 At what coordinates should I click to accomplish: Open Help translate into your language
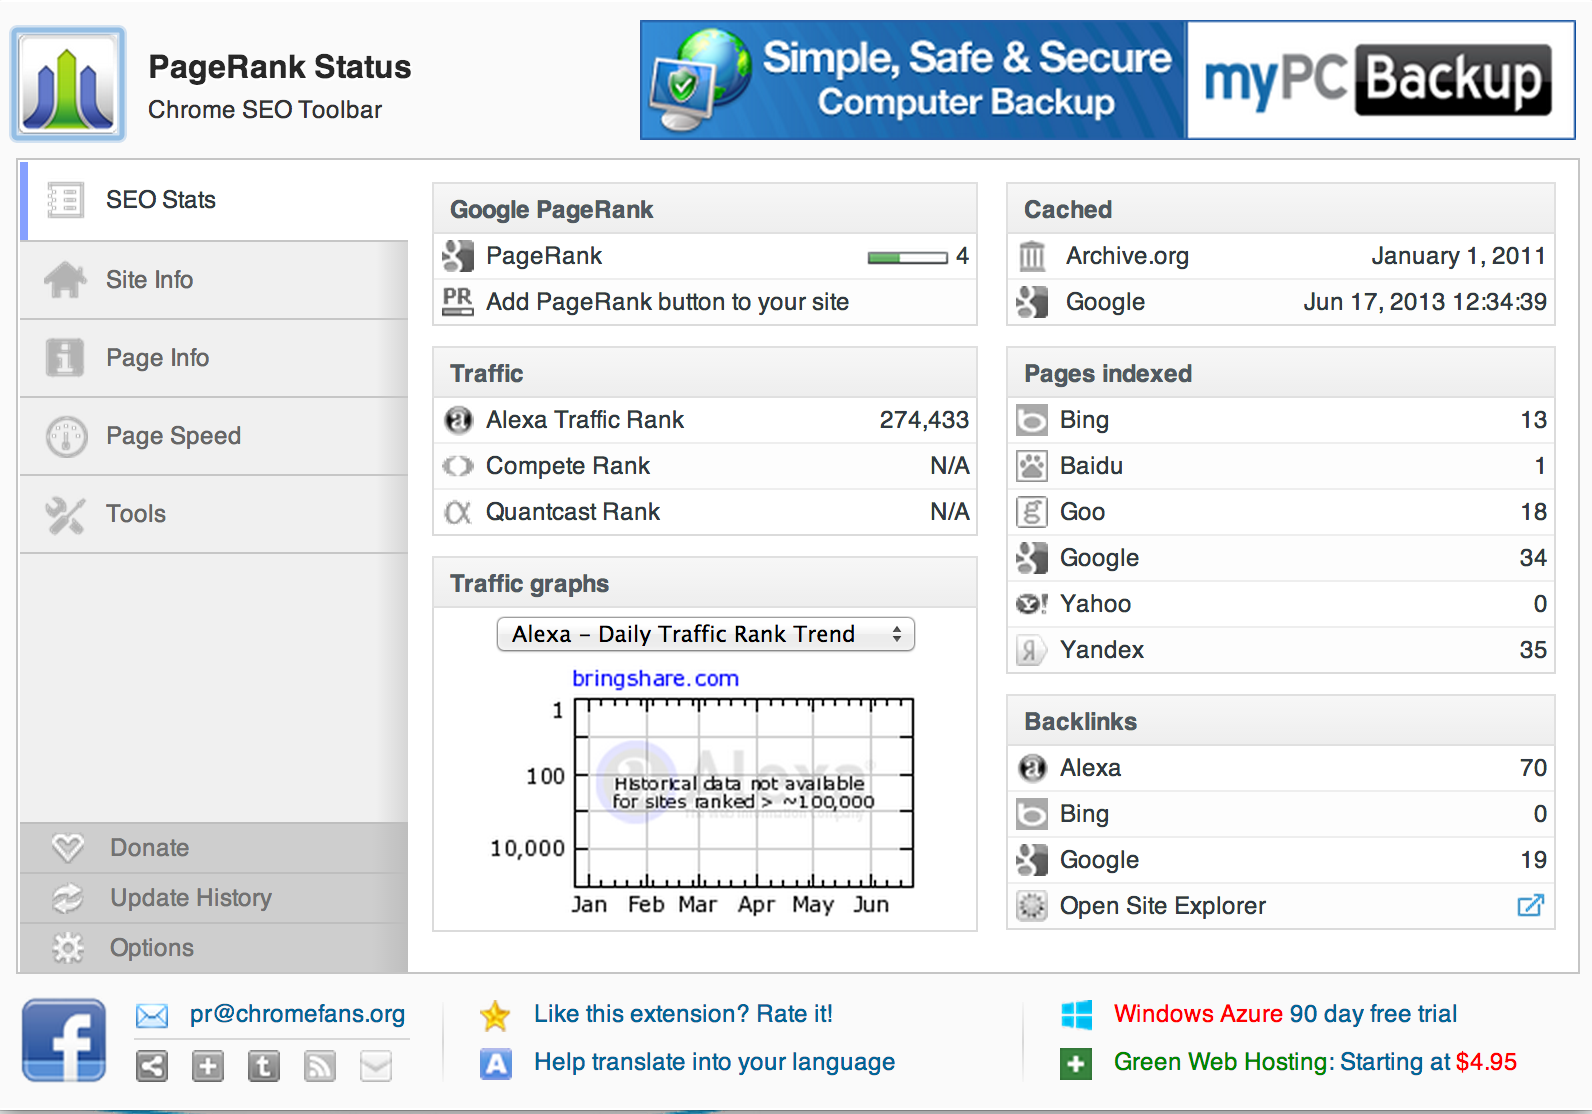[x=714, y=1062]
